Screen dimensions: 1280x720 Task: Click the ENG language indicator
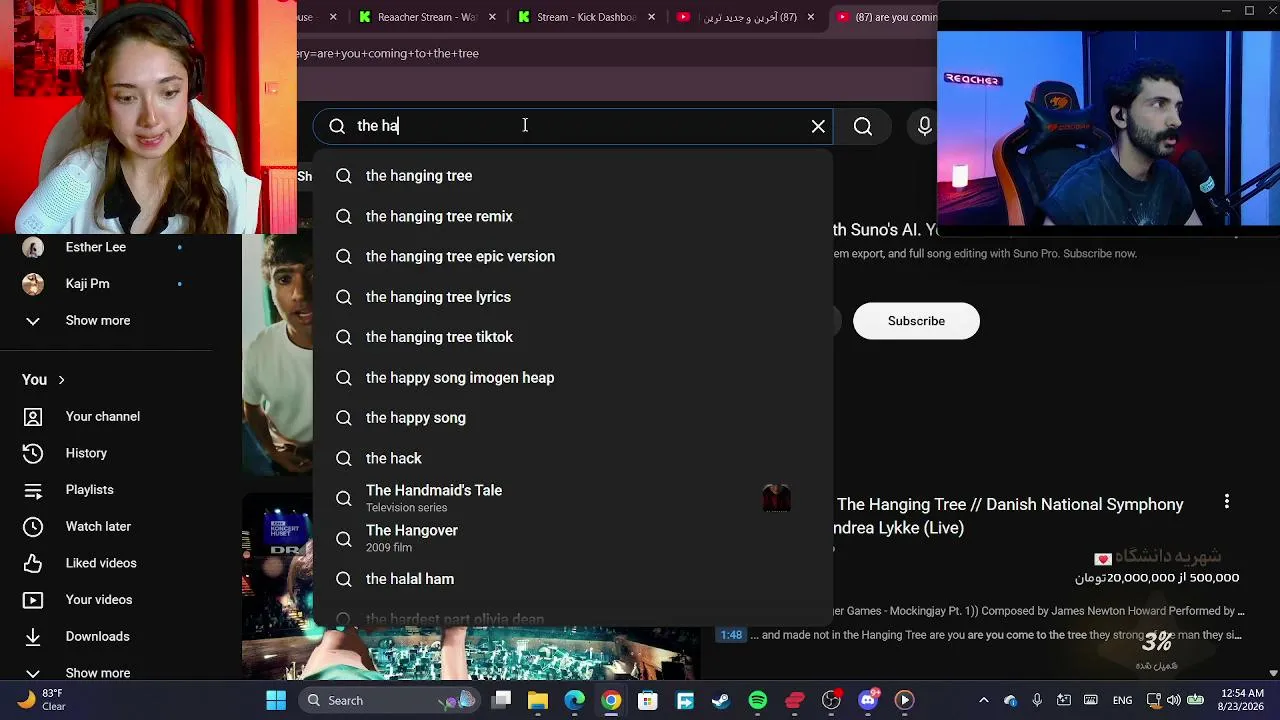pyautogui.click(x=1122, y=700)
